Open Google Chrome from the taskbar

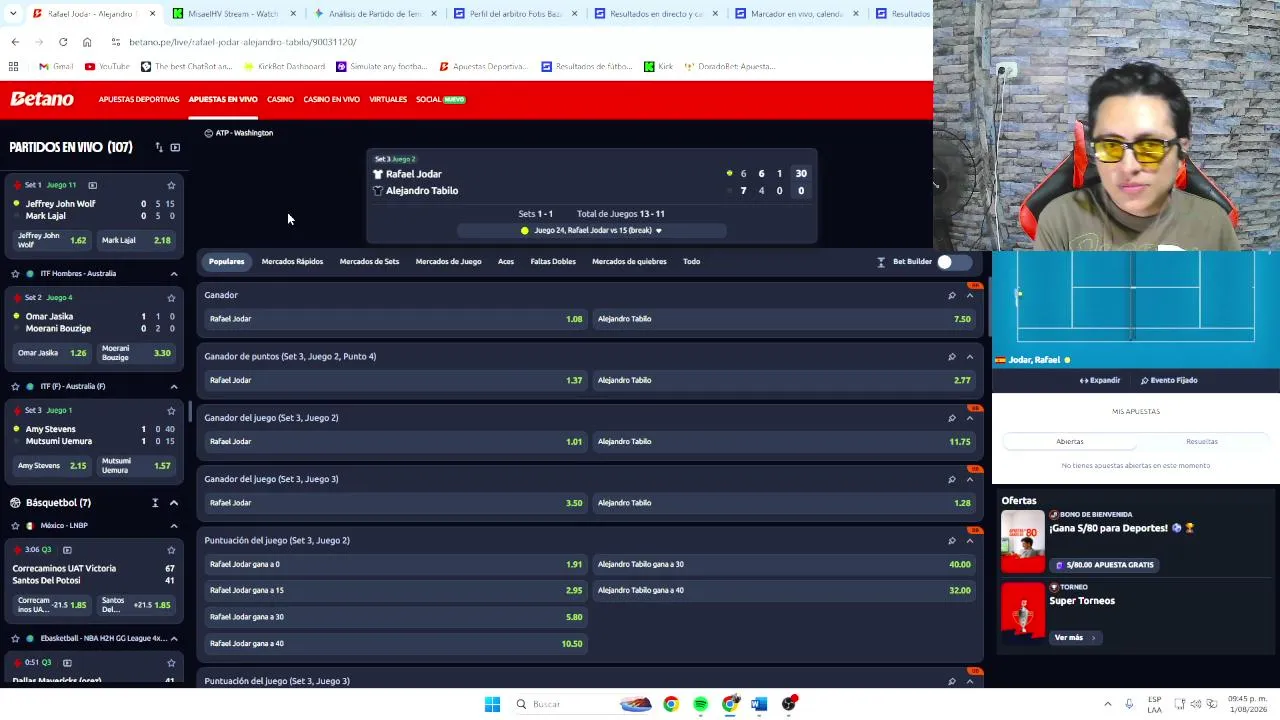pos(671,704)
